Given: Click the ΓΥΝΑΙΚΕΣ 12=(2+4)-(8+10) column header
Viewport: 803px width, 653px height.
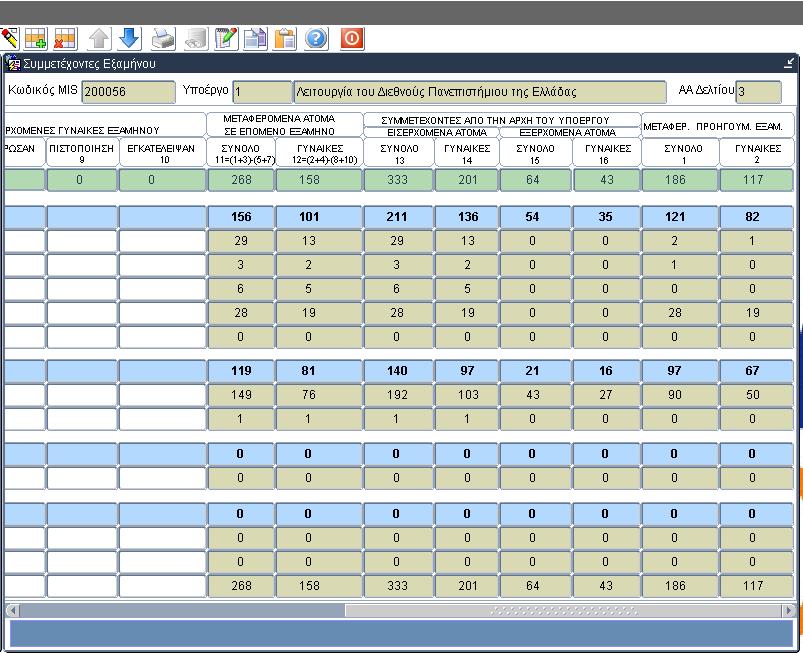Looking at the screenshot, I should pos(320,153).
